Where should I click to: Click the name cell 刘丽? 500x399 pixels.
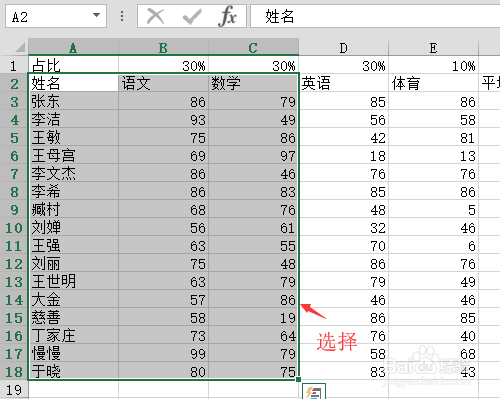pos(73,263)
